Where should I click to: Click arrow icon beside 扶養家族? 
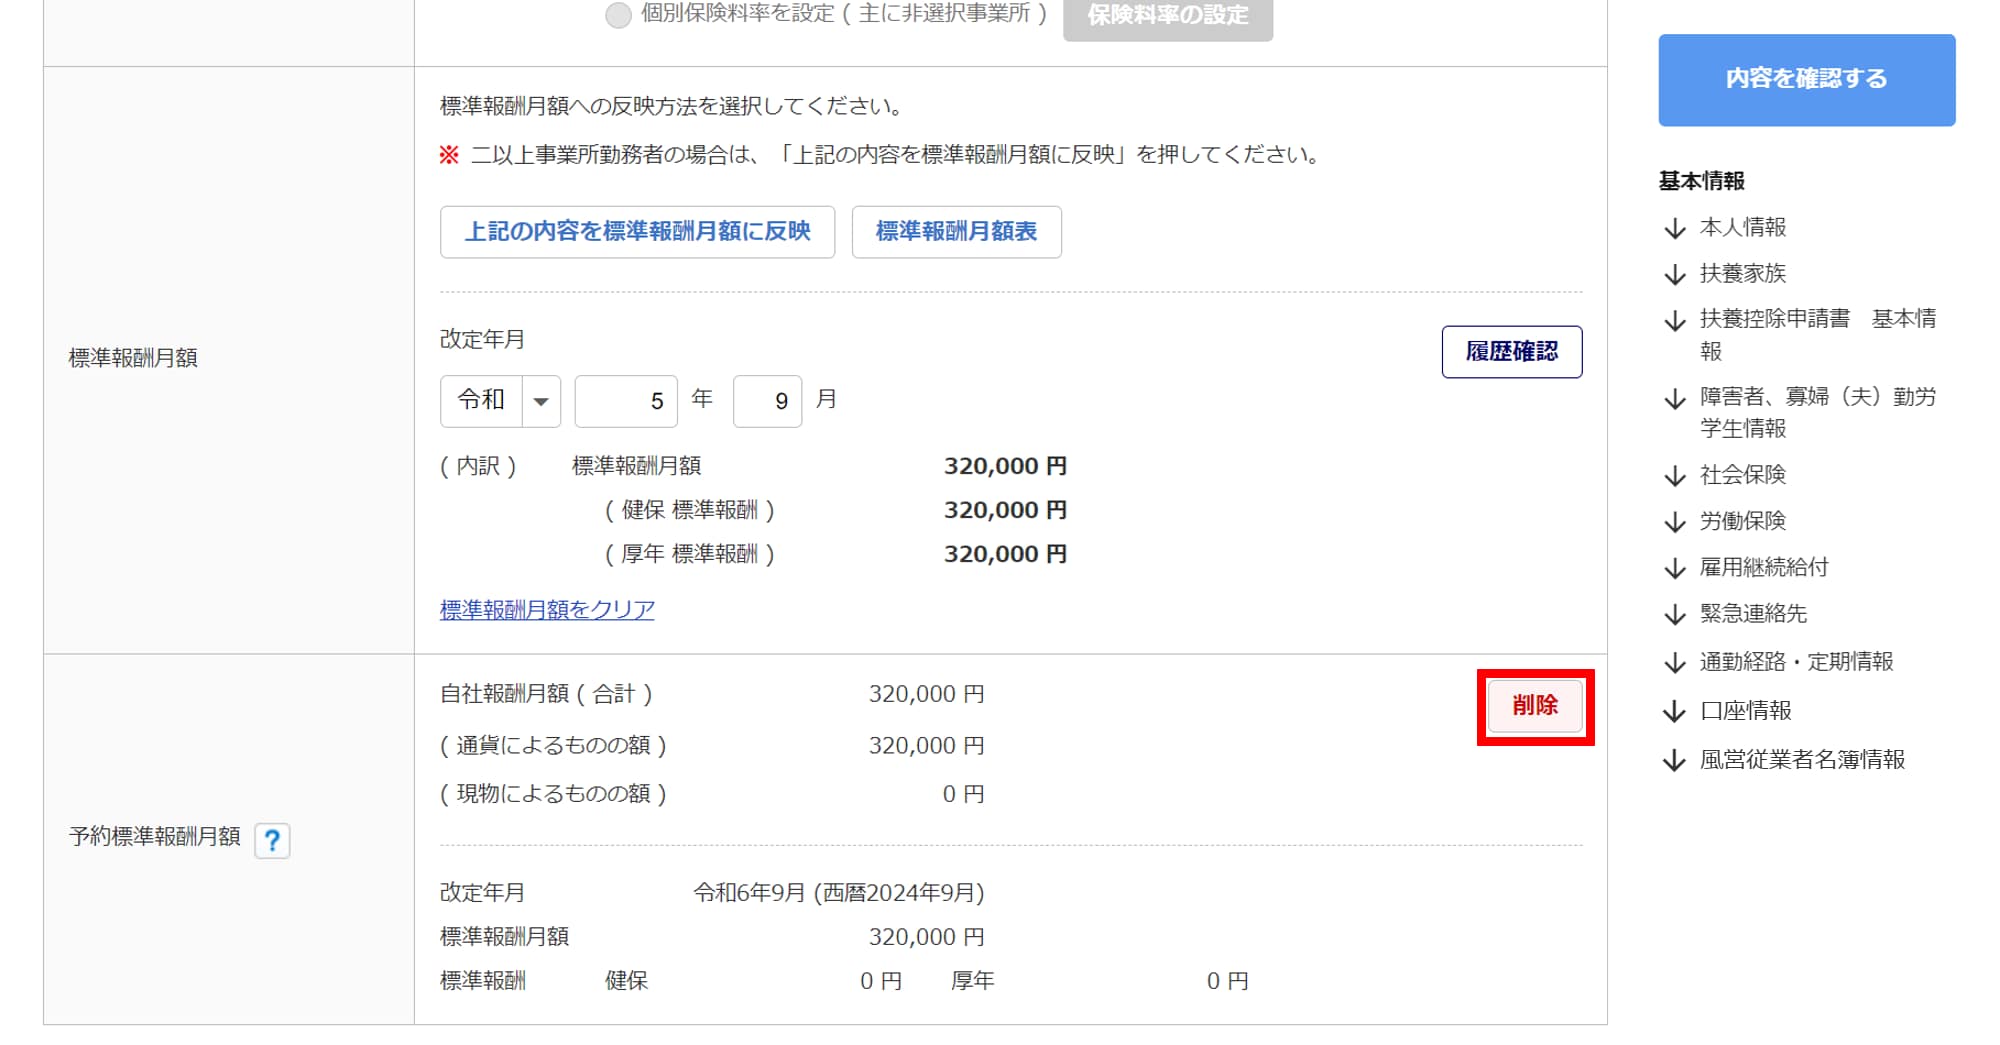click(x=1675, y=275)
